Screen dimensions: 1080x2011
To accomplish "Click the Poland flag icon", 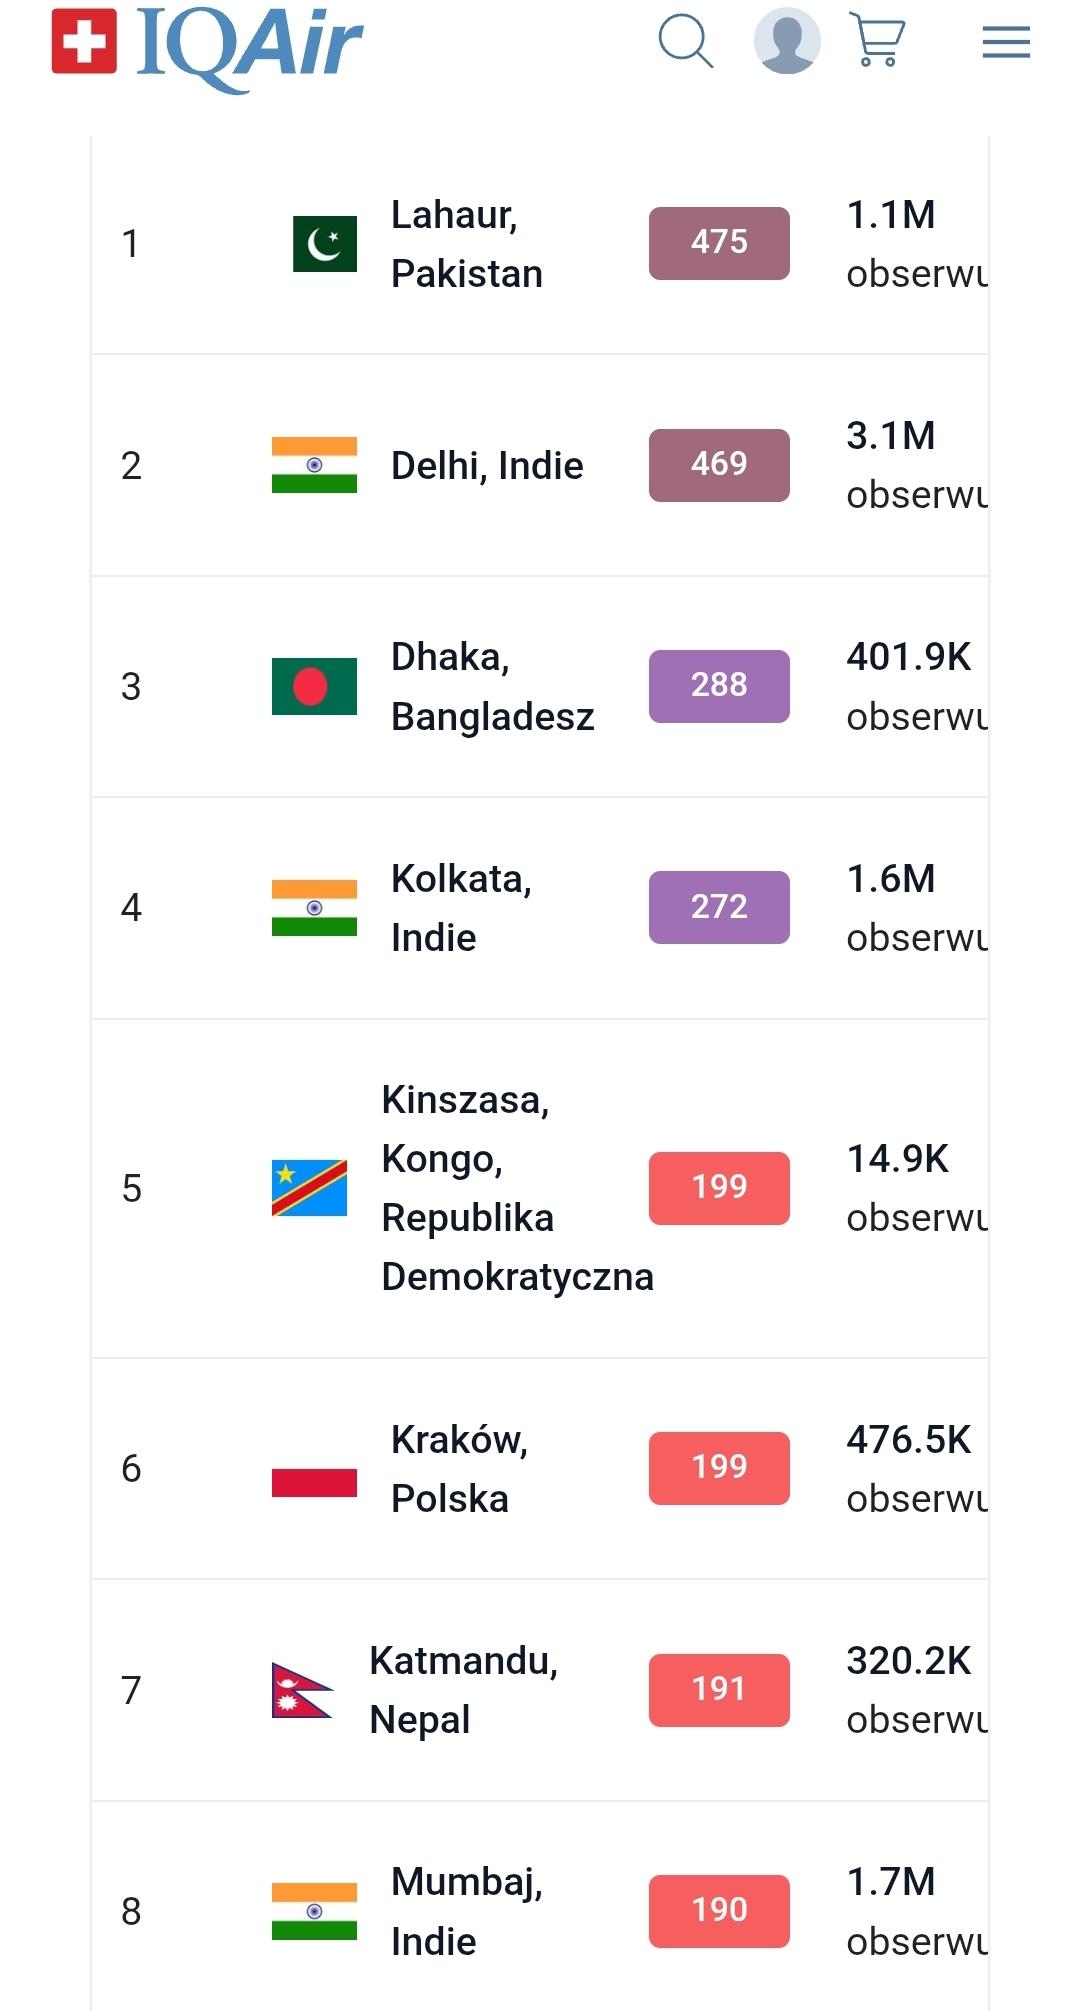I will tap(314, 1469).
